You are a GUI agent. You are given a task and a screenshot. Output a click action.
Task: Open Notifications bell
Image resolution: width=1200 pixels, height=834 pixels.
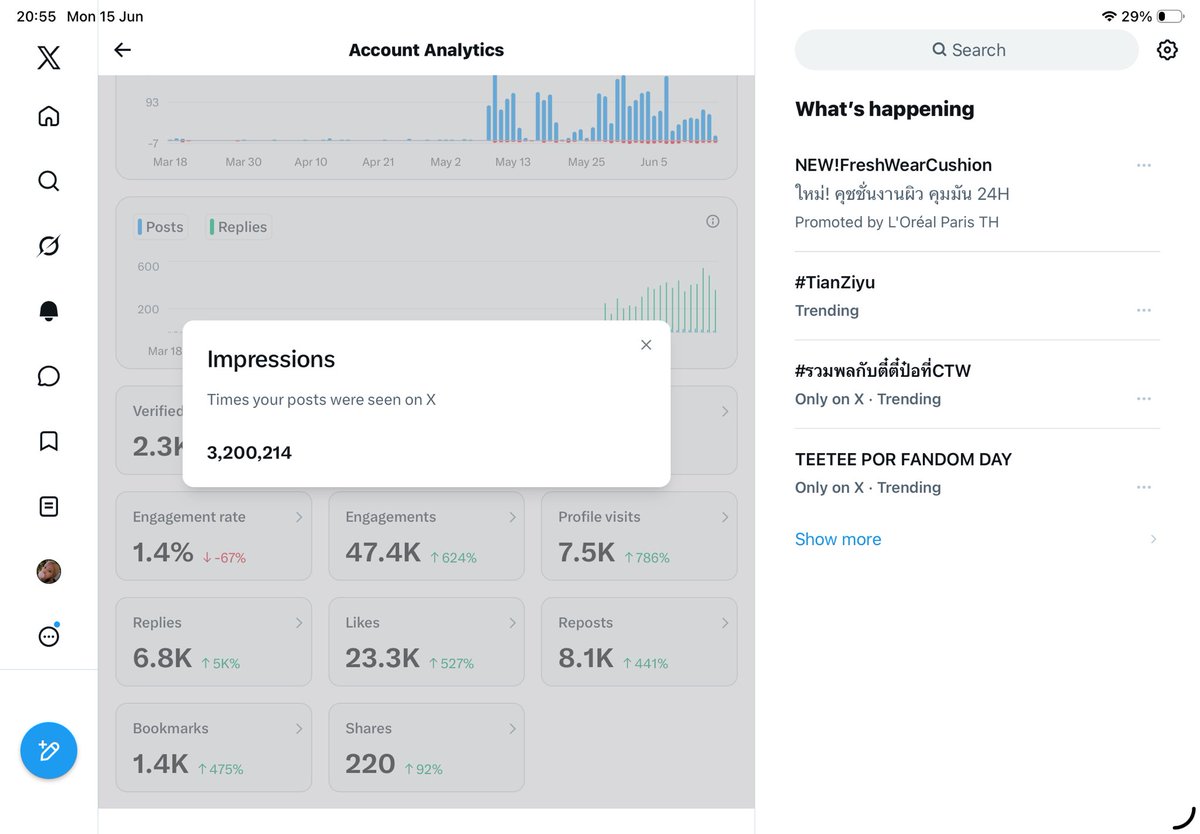pyautogui.click(x=48, y=311)
